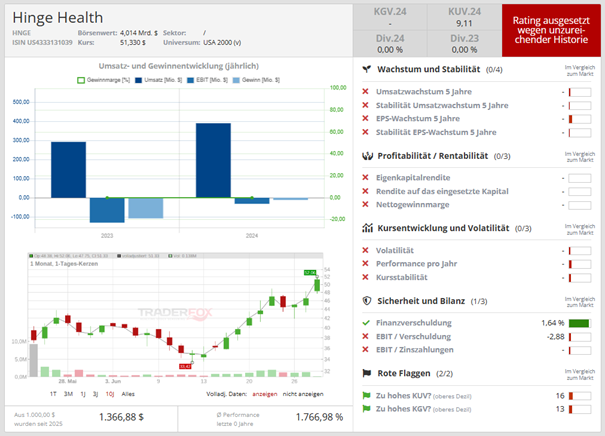The image size is (605, 436).
Task: Click red X next to Kursstabilität
Action: [x=365, y=277]
